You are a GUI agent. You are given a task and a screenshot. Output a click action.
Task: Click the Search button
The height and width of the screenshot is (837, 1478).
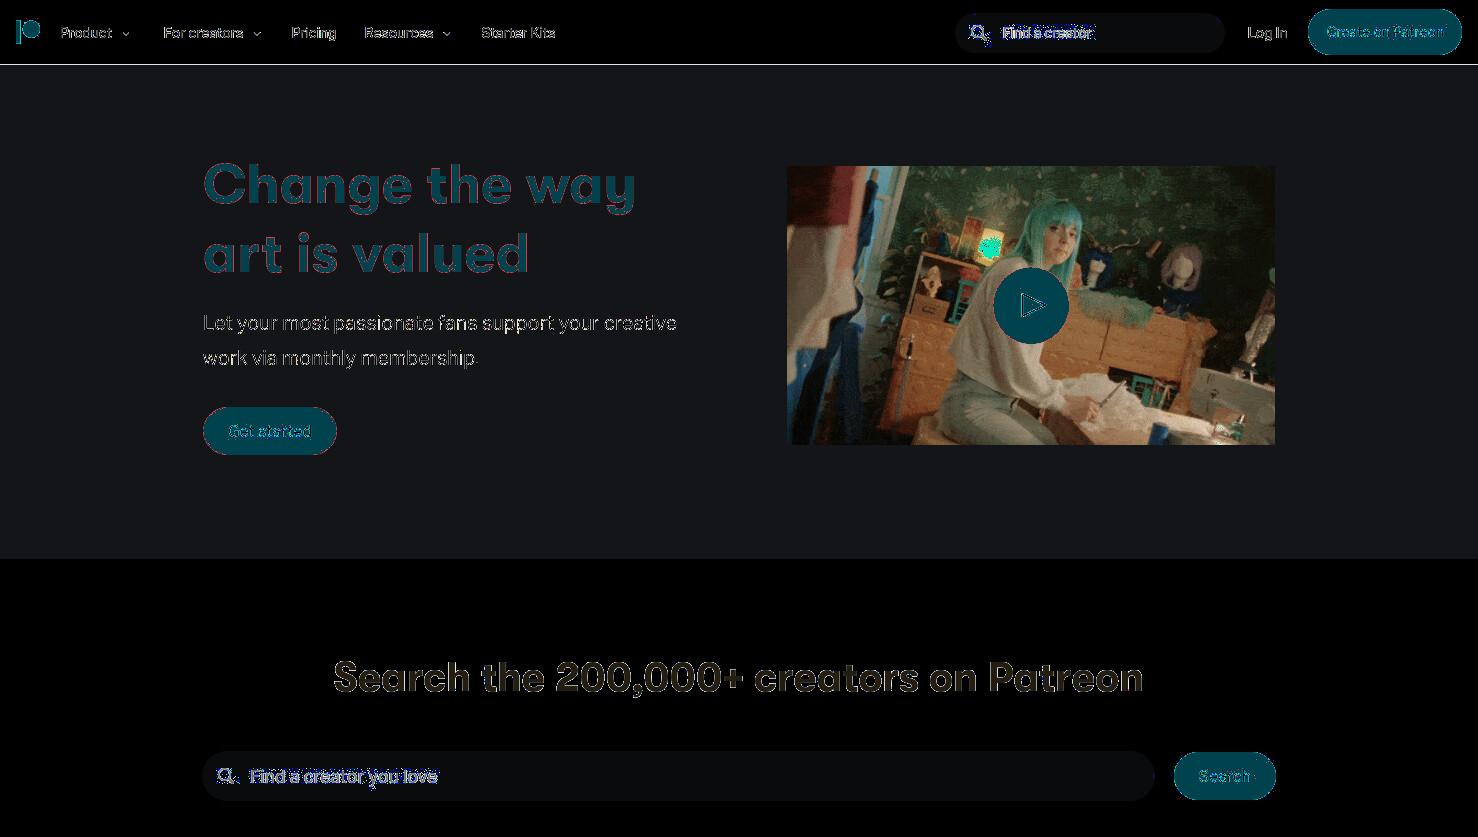point(1225,776)
